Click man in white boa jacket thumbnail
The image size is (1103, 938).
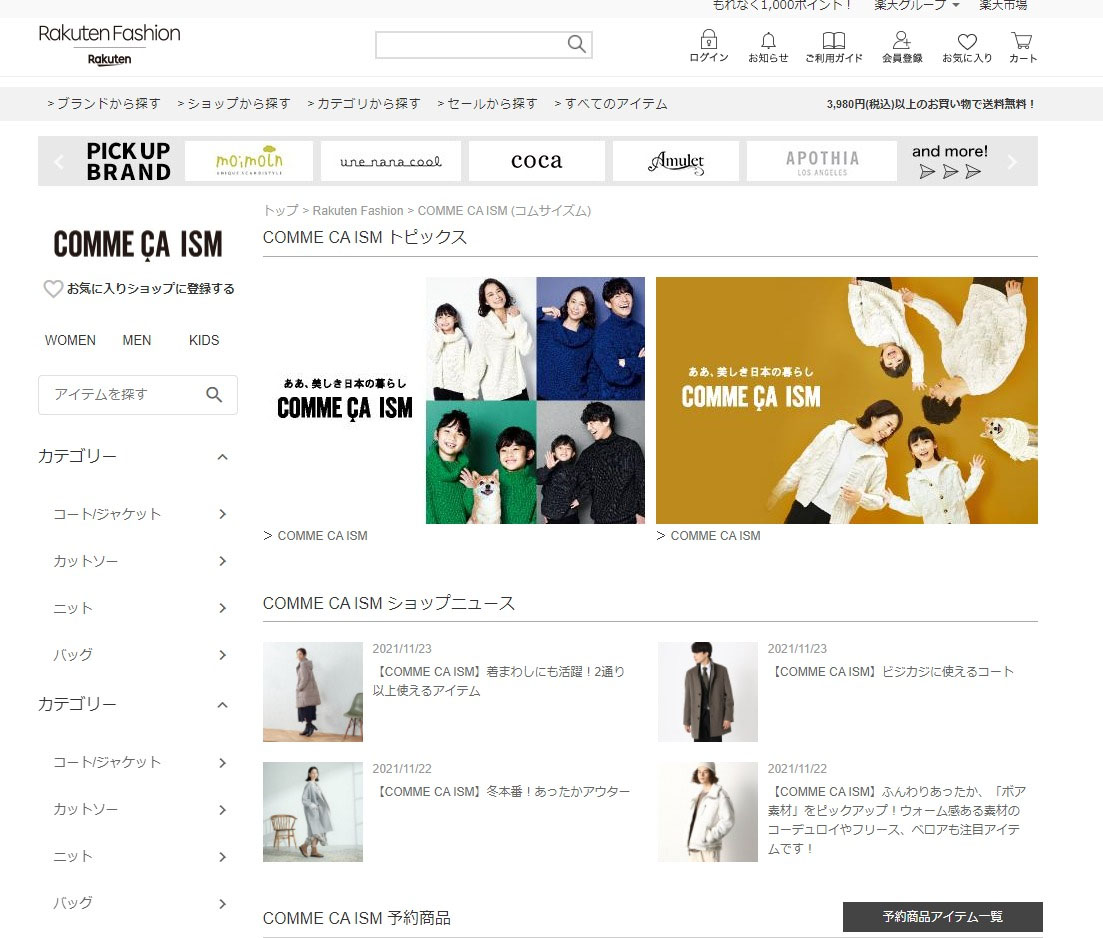point(708,812)
